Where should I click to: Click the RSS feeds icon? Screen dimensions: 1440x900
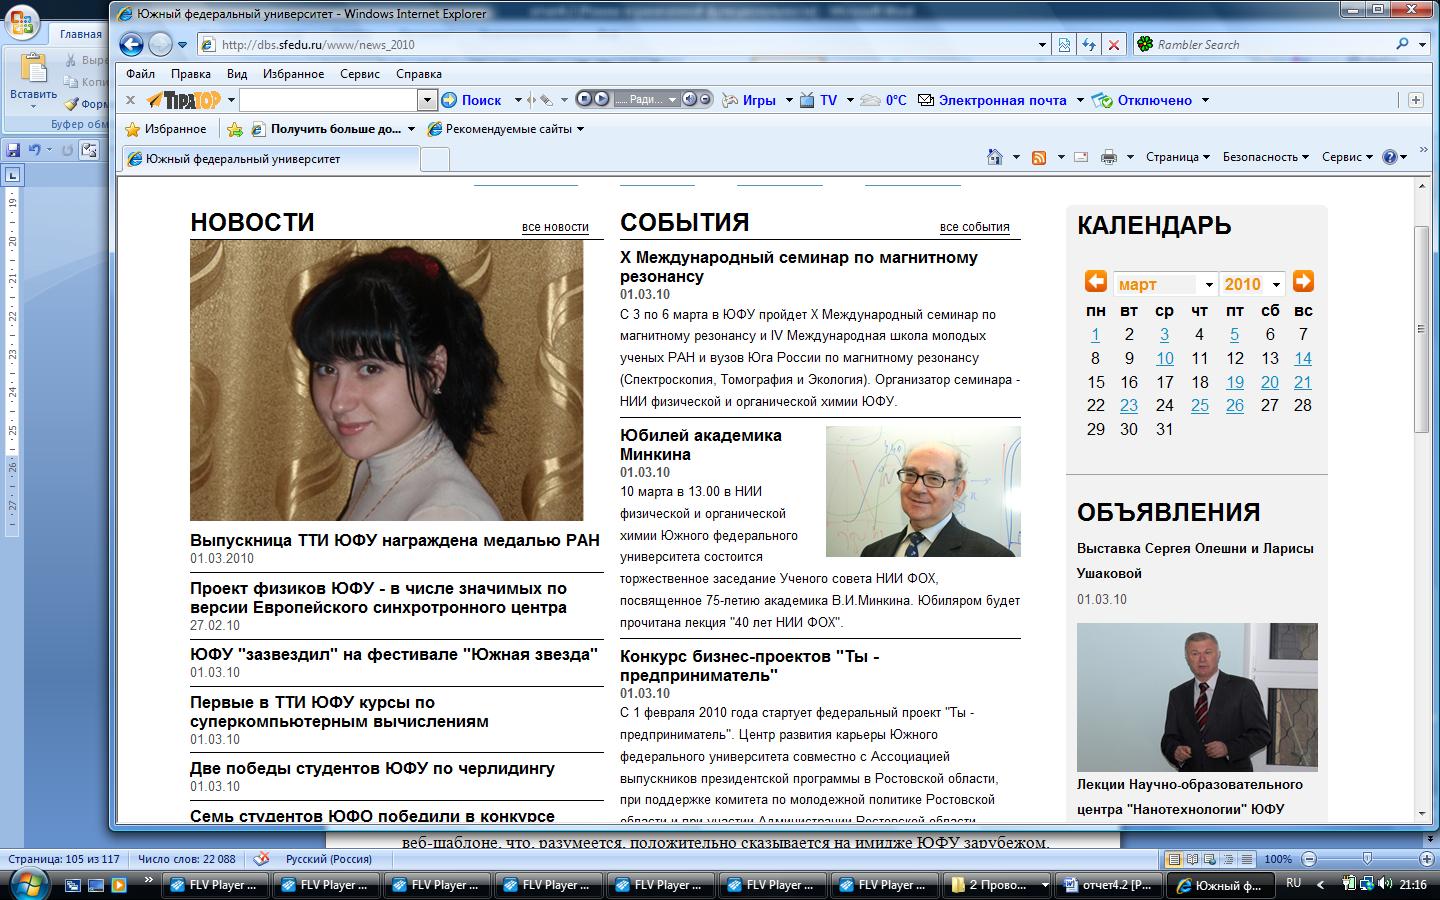click(x=1039, y=157)
